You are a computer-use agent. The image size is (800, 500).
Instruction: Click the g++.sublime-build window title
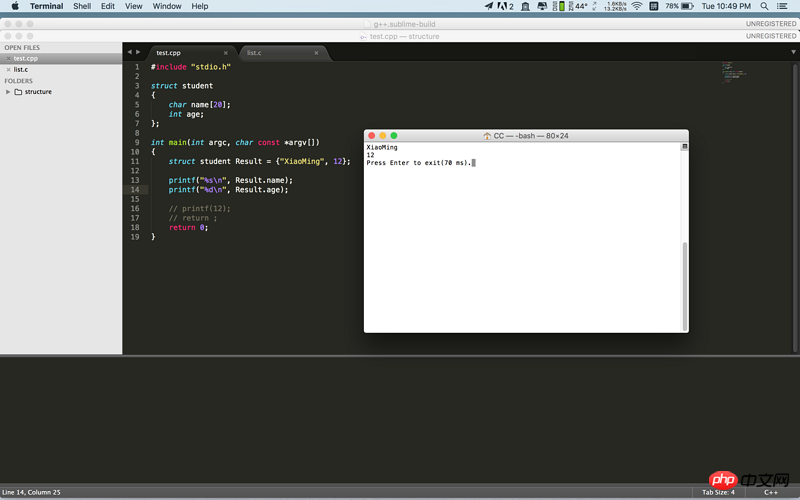tap(404, 24)
